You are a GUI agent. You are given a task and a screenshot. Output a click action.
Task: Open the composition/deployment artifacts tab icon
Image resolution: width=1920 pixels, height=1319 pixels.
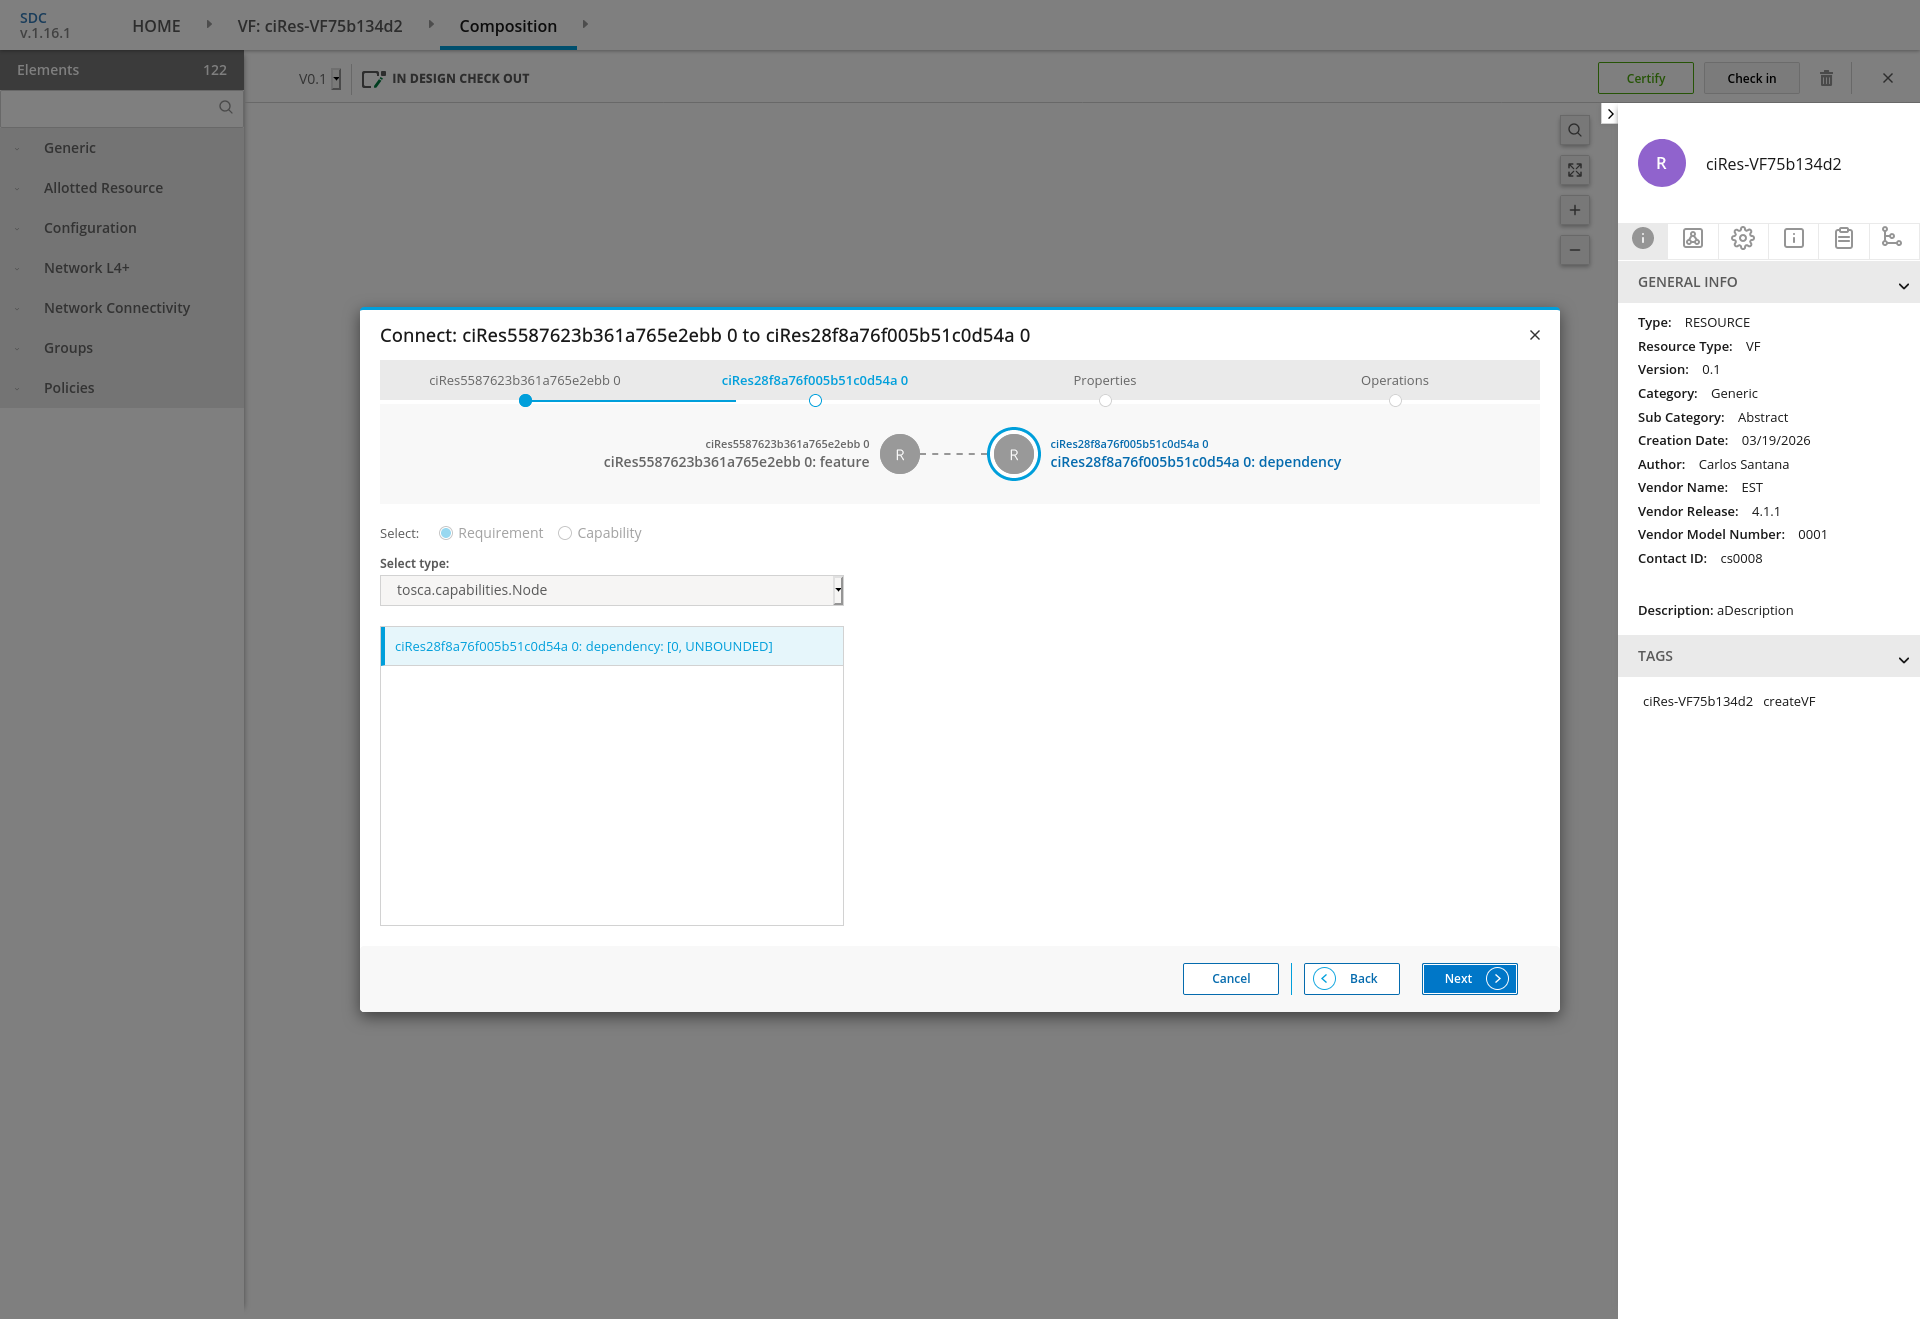[x=1693, y=238]
